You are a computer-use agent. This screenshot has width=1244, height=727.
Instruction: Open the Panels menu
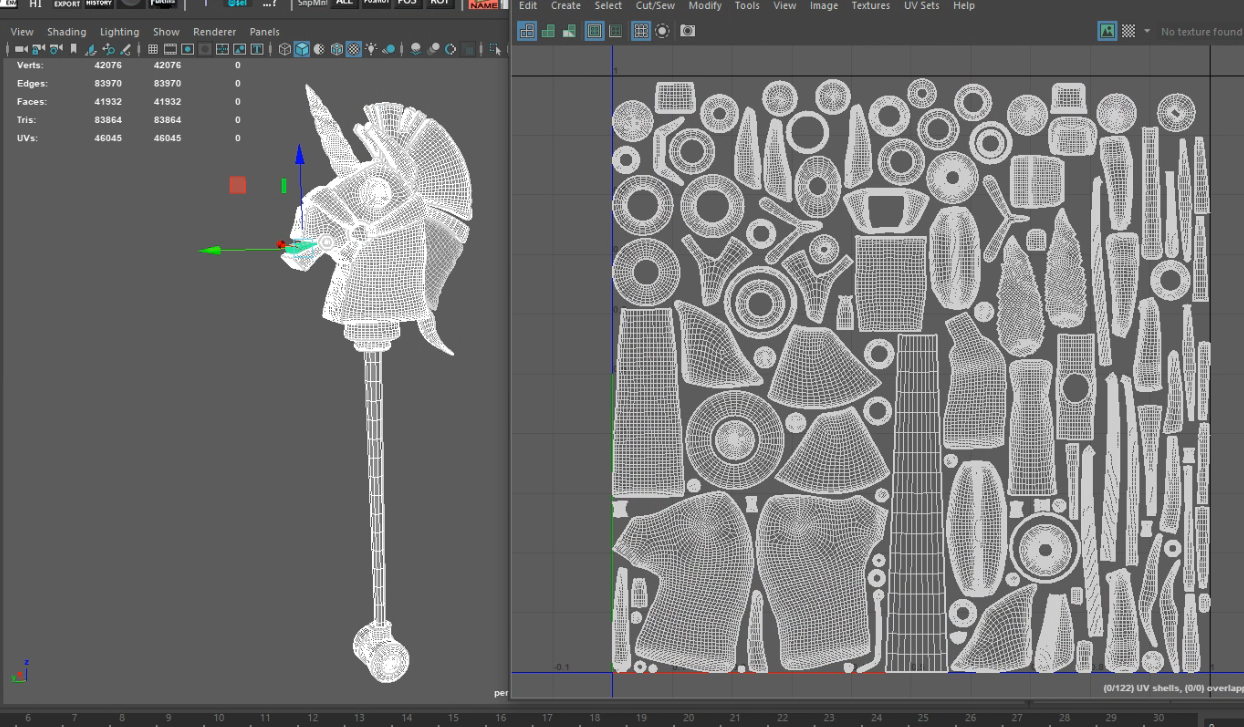pos(264,31)
